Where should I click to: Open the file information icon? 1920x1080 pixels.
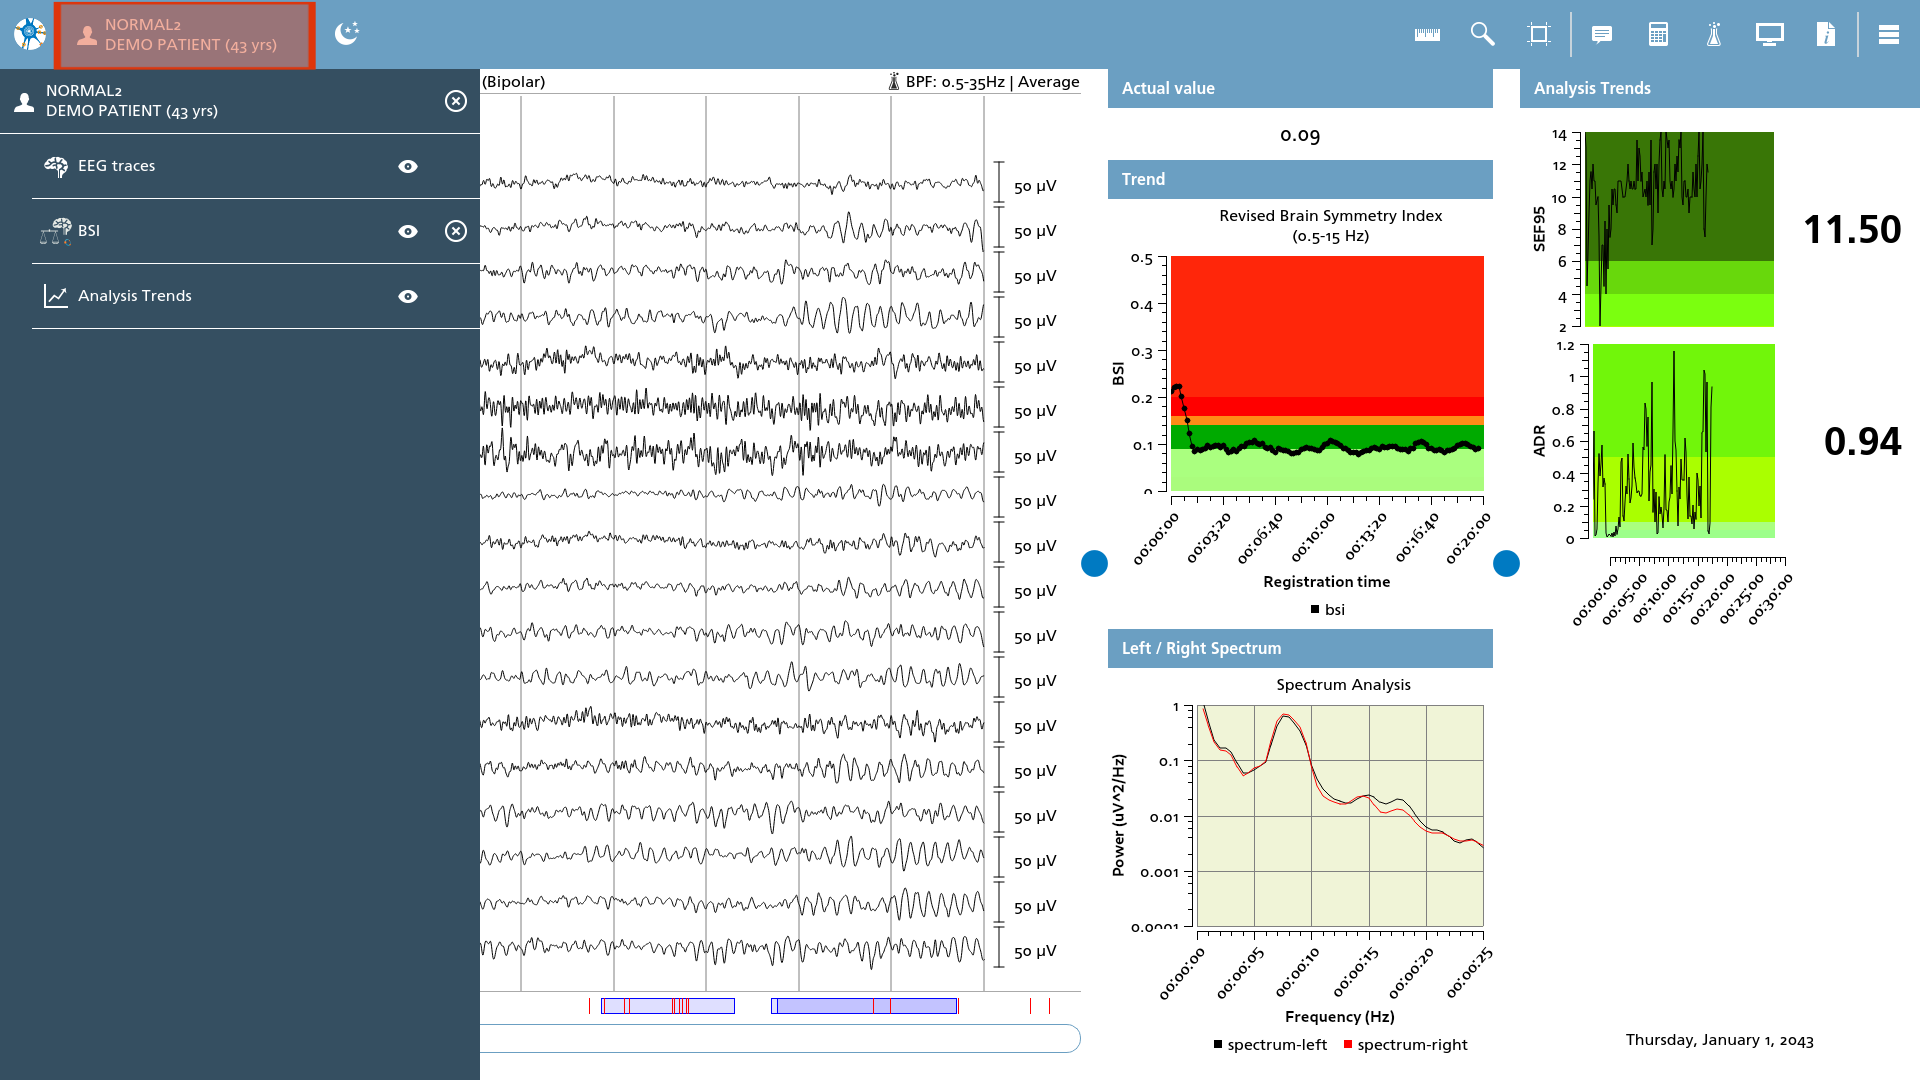[x=1826, y=34]
